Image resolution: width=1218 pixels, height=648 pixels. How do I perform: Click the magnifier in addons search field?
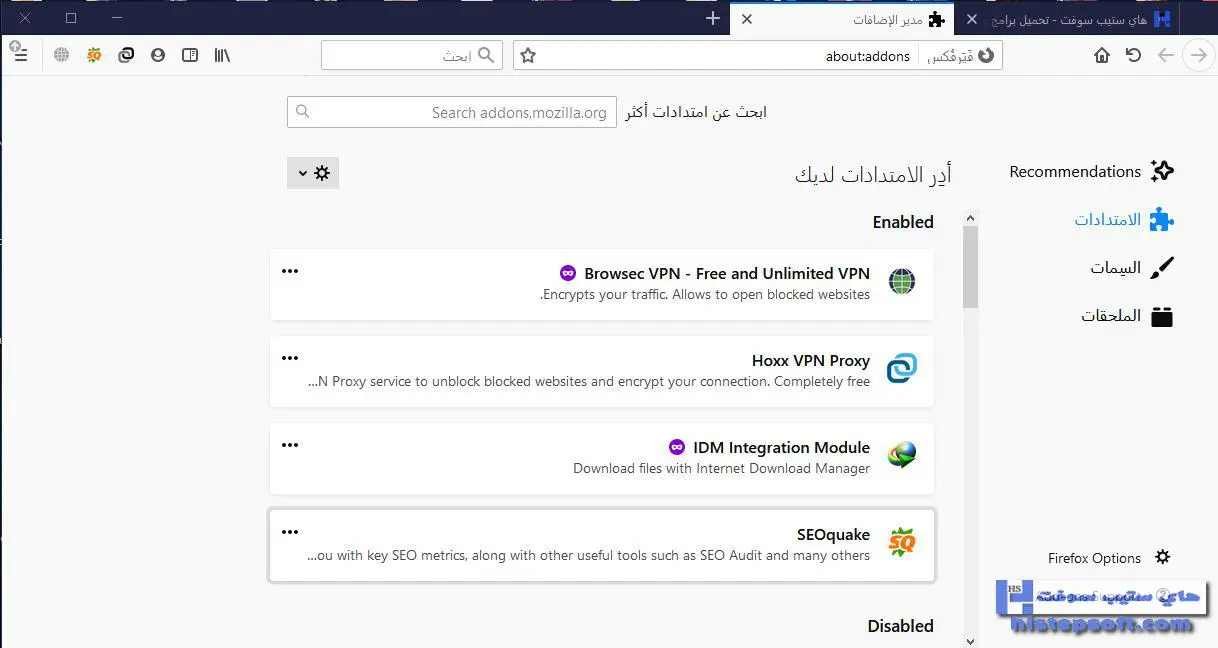coord(303,112)
